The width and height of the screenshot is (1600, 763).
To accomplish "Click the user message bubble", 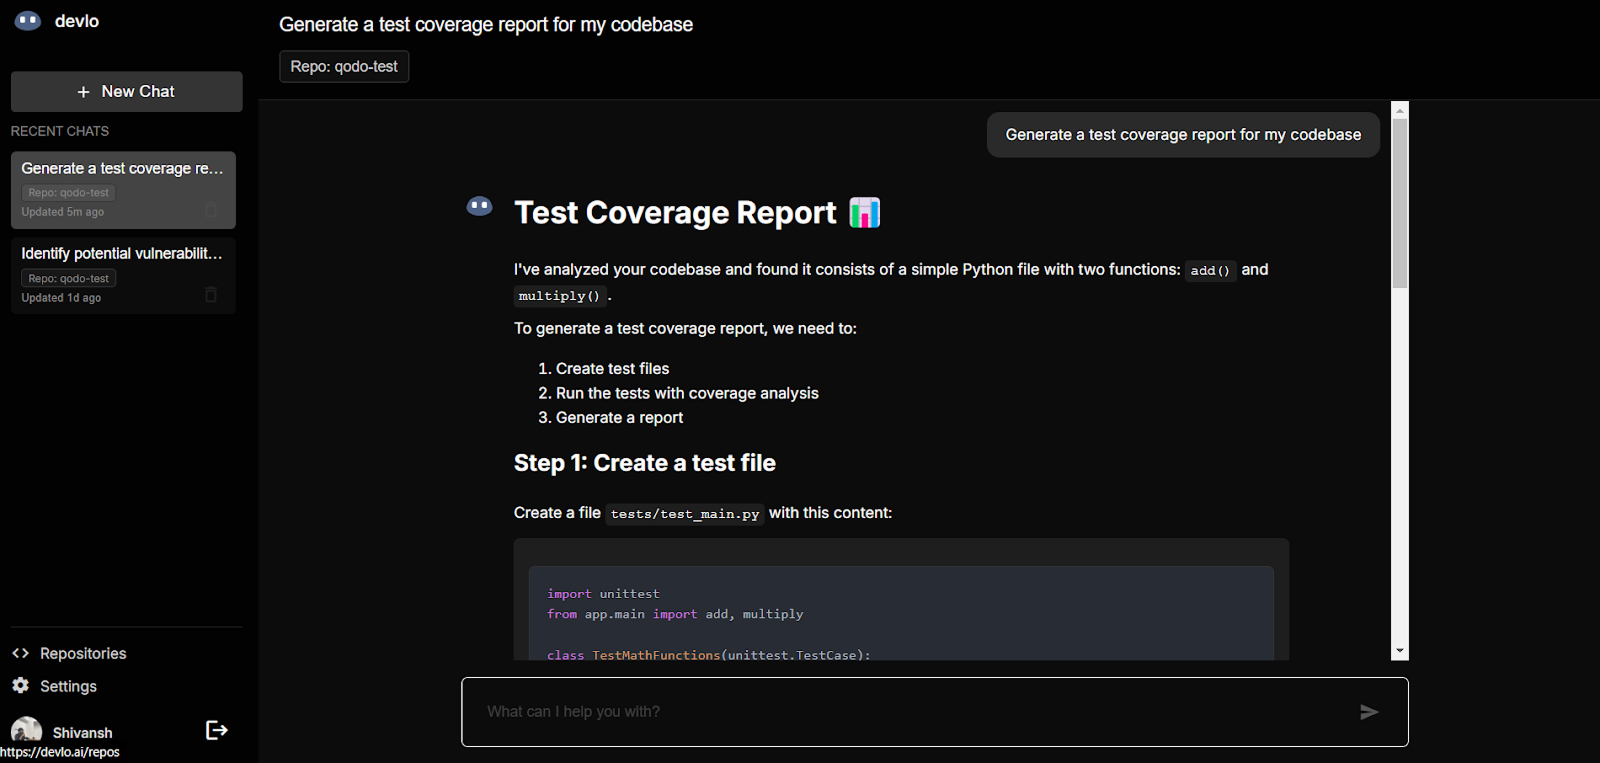I will point(1183,135).
